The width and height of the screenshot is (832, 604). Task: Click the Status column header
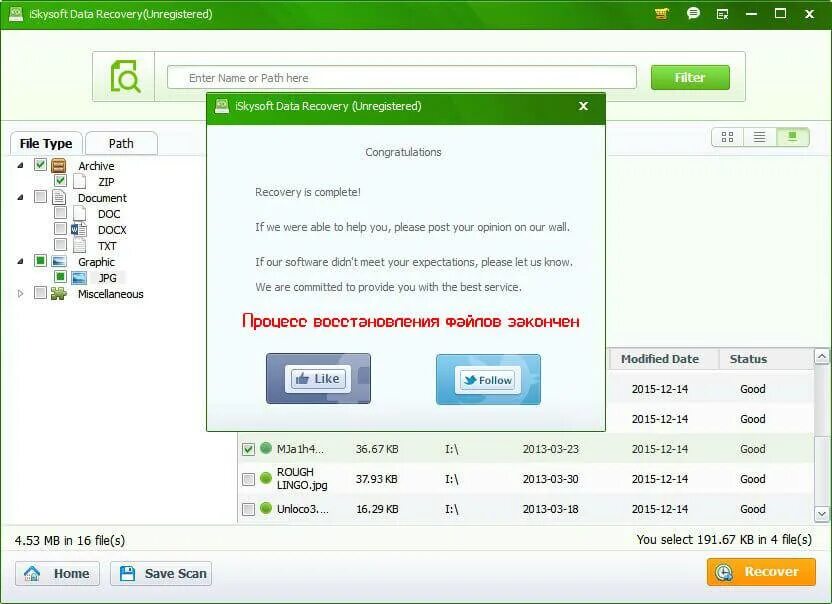(748, 359)
